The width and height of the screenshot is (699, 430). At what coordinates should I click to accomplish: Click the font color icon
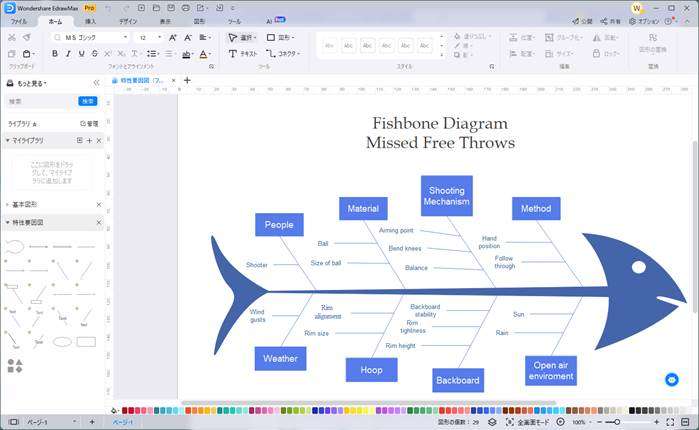tap(204, 54)
